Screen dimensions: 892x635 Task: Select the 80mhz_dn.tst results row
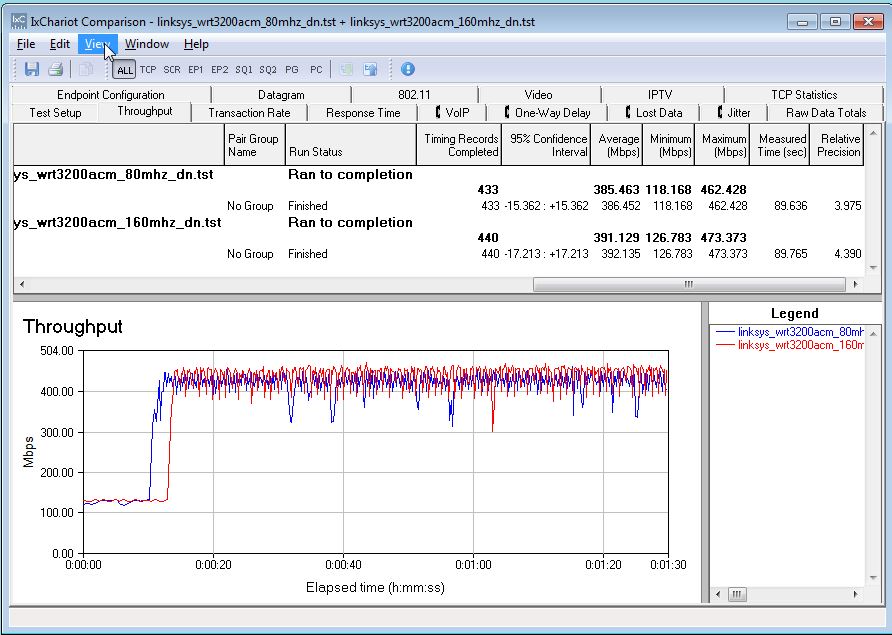438,174
